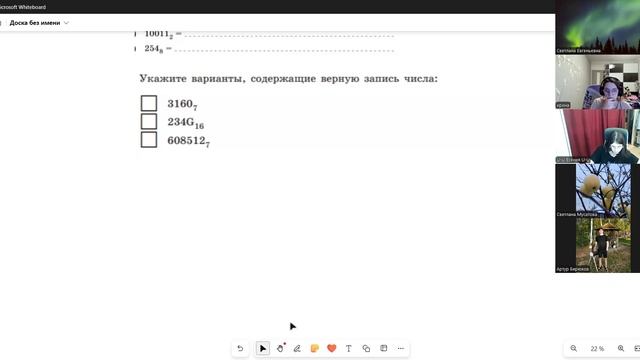Click the text 608512₇

pyautogui.click(x=189, y=141)
